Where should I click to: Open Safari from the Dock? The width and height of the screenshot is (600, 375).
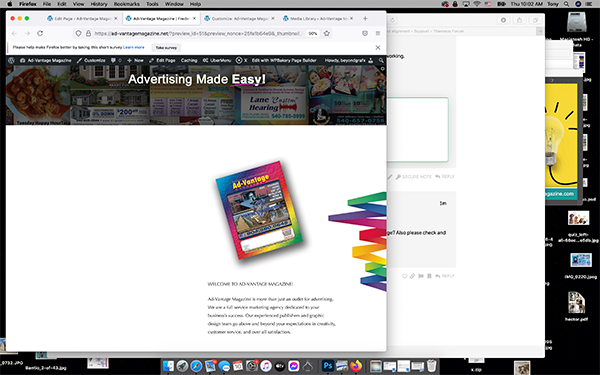[x=196, y=366]
